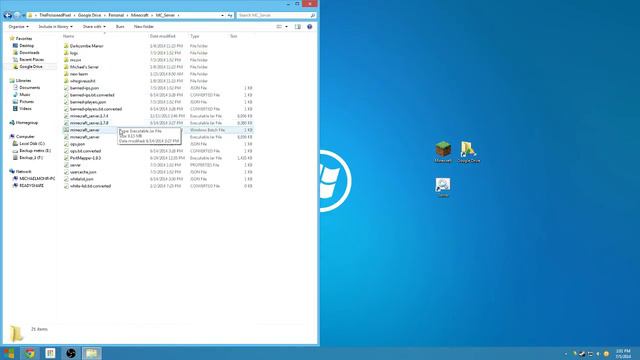Select the minecraft_server Windows Batch File
The height and width of the screenshot is (360, 640).
point(84,130)
